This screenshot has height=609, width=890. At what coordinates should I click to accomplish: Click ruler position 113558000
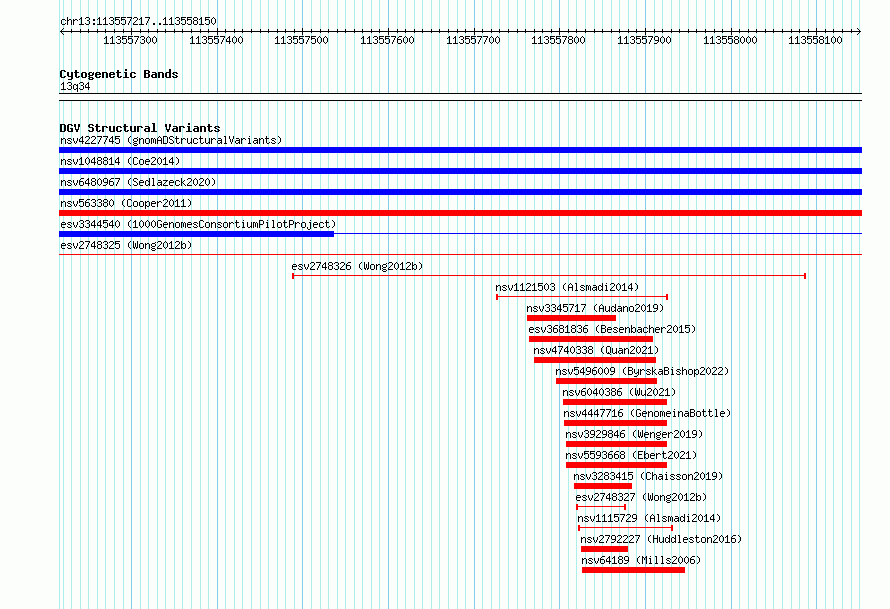point(730,40)
